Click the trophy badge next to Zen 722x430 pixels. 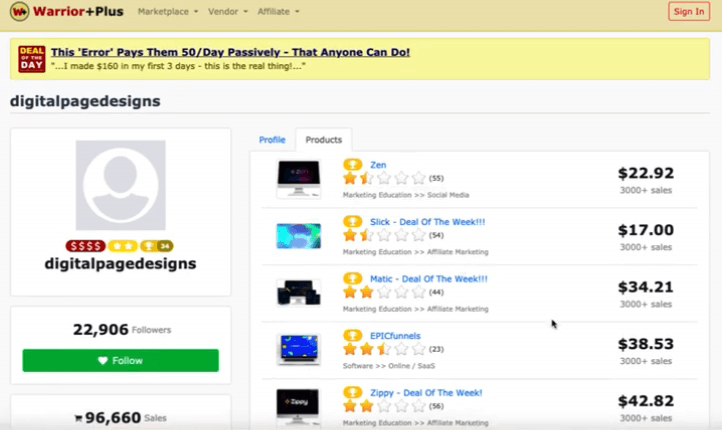tap(353, 164)
